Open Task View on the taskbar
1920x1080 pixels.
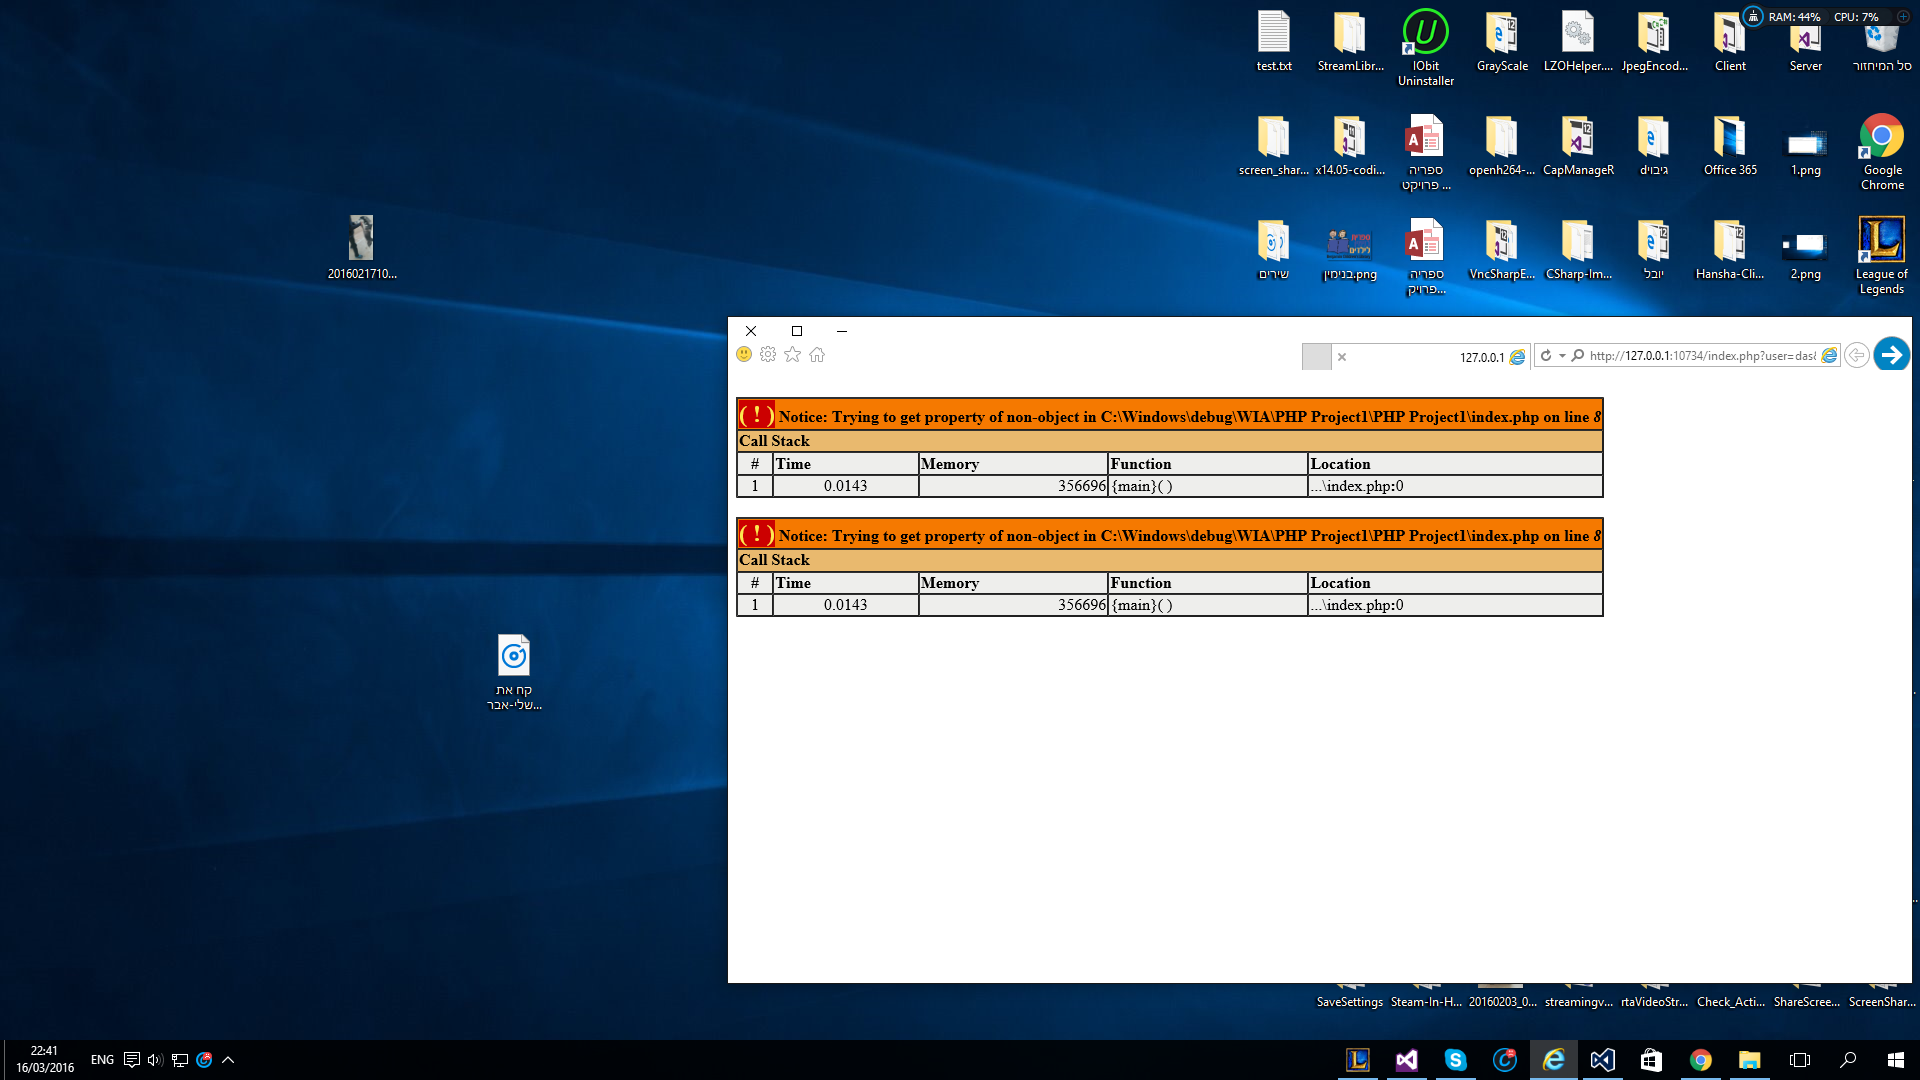pyautogui.click(x=1799, y=1060)
